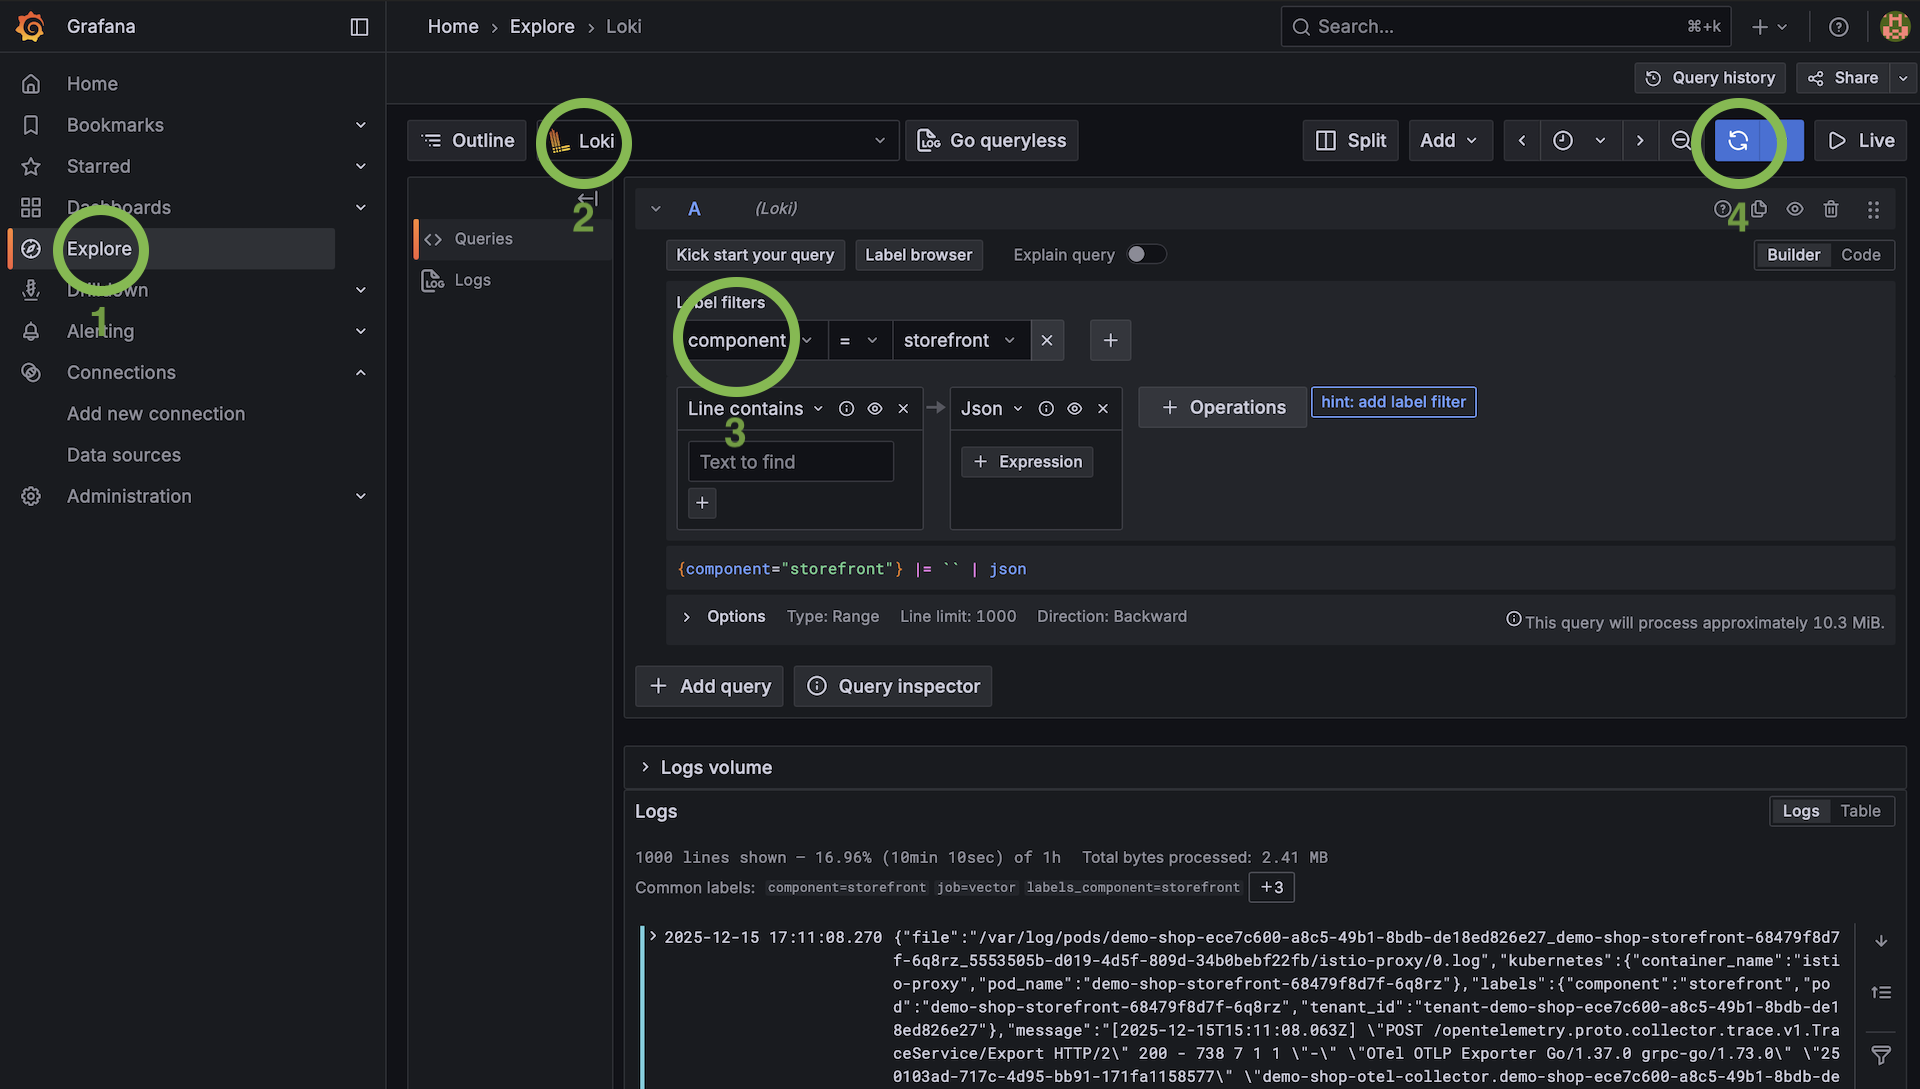Run the query with the refresh icon
This screenshot has height=1089, width=1920.
(1740, 140)
